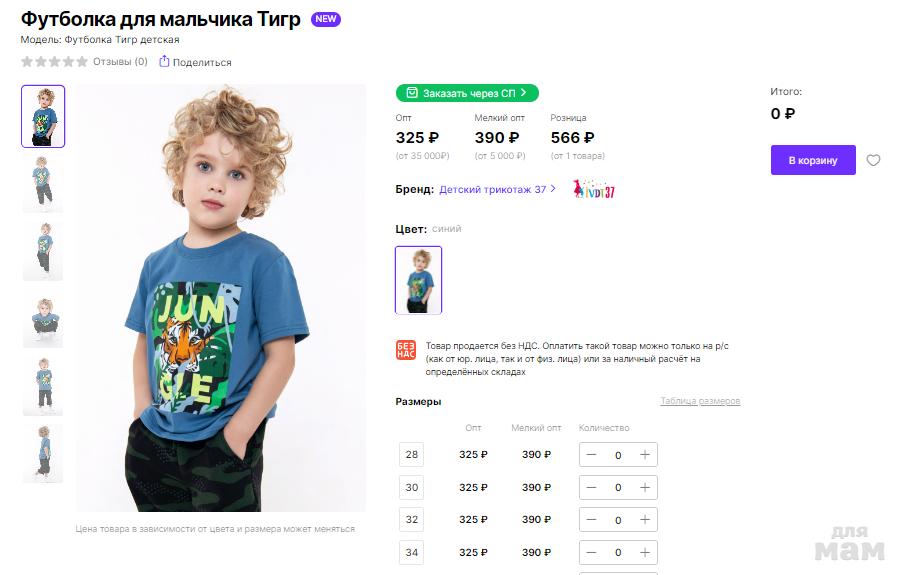
Task: Open 'Заказать через СП' green button
Action: (467, 93)
